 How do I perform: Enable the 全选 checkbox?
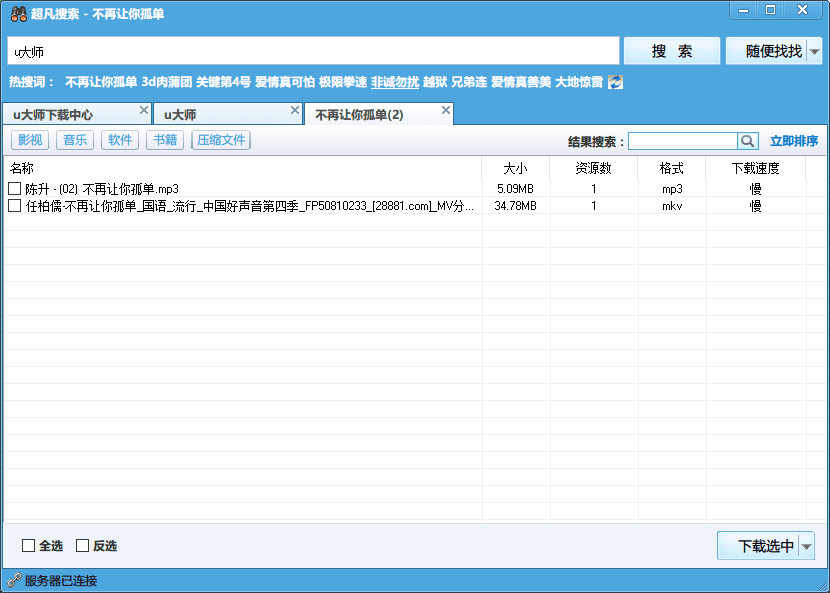point(28,545)
